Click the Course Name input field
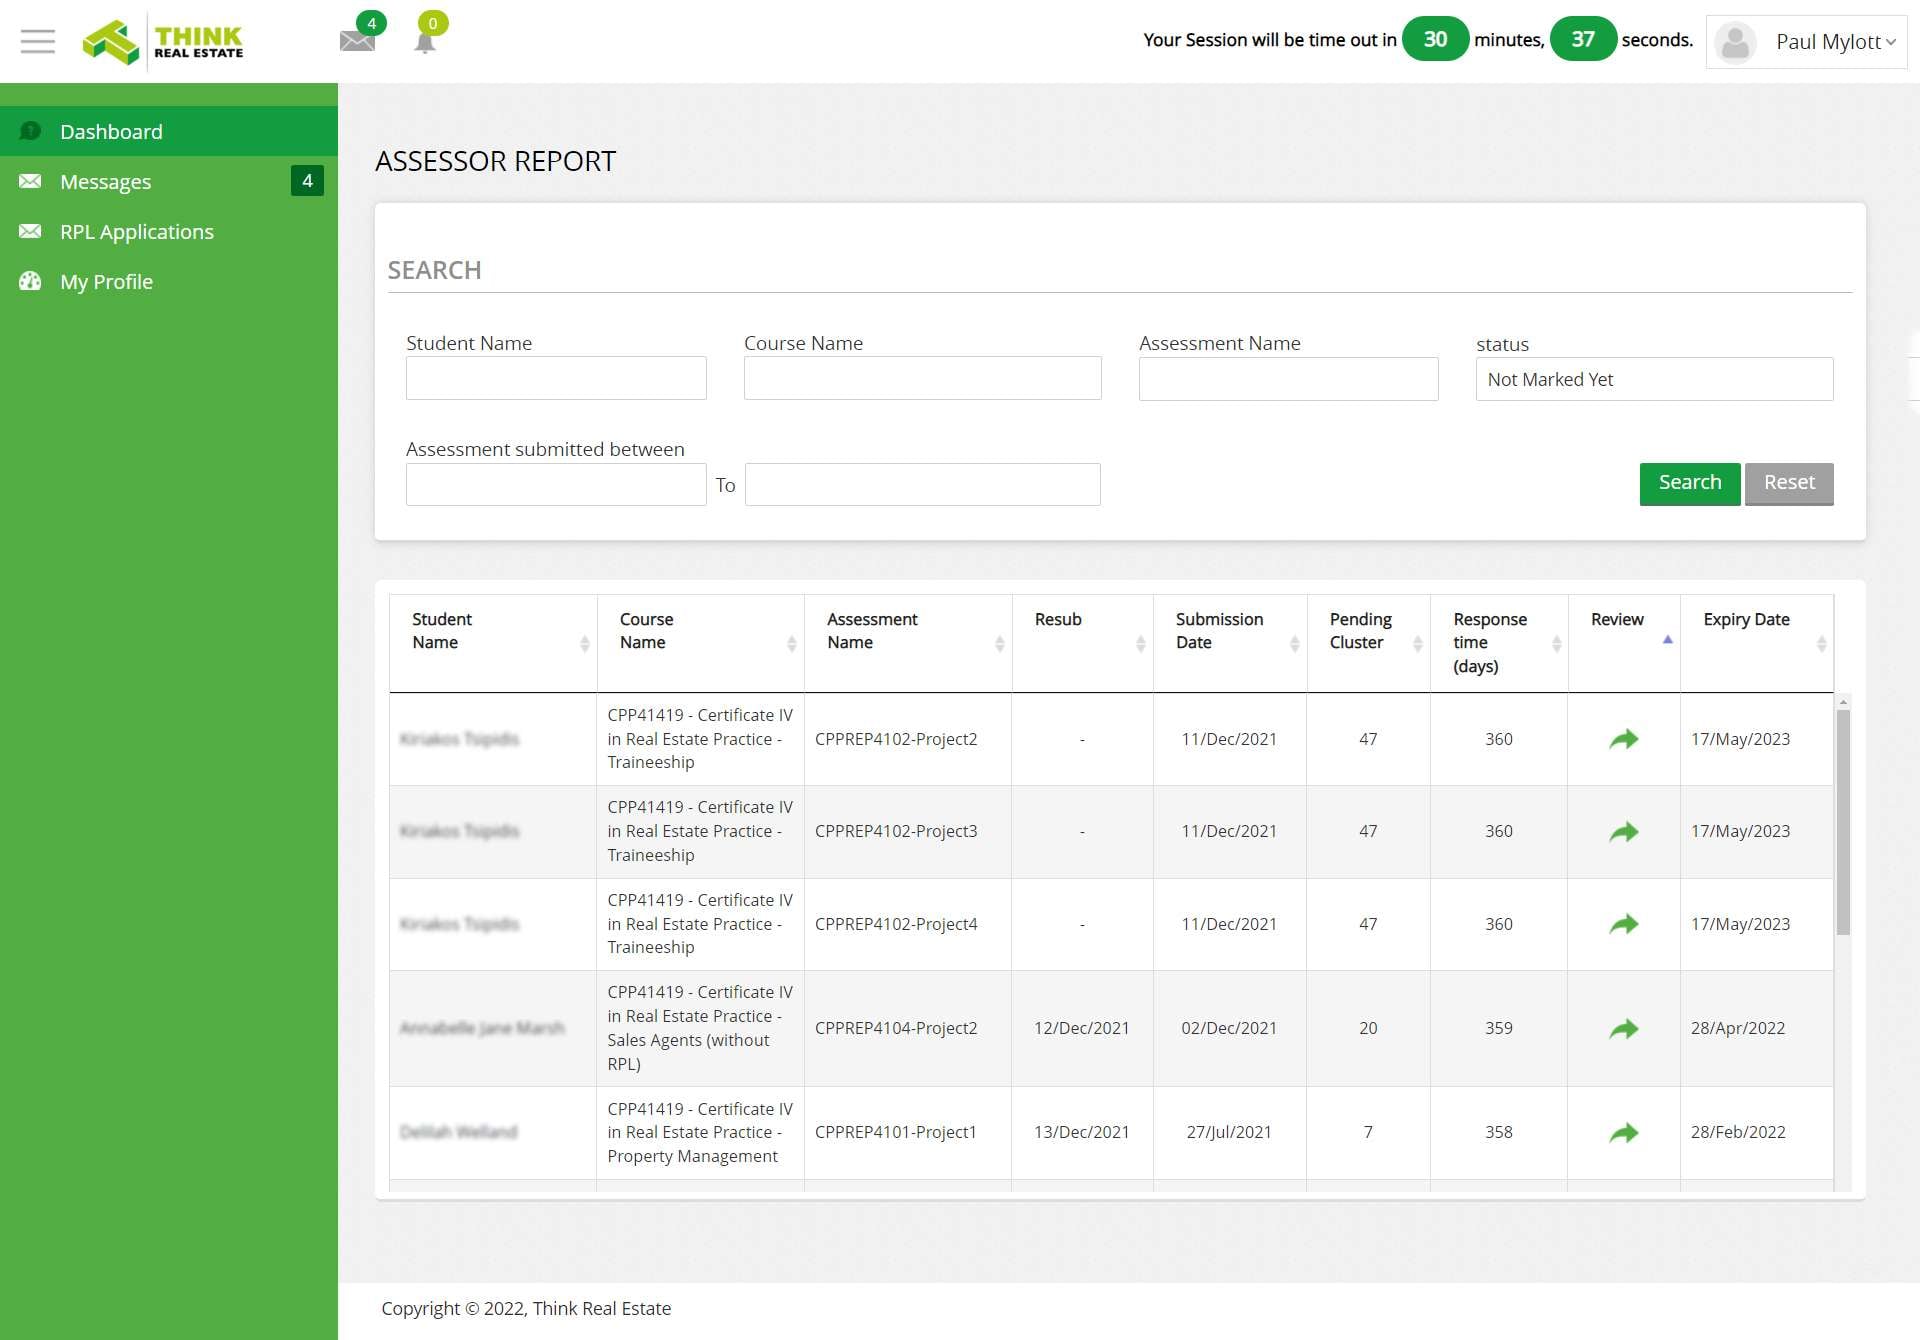This screenshot has height=1340, width=1920. pyautogui.click(x=922, y=378)
